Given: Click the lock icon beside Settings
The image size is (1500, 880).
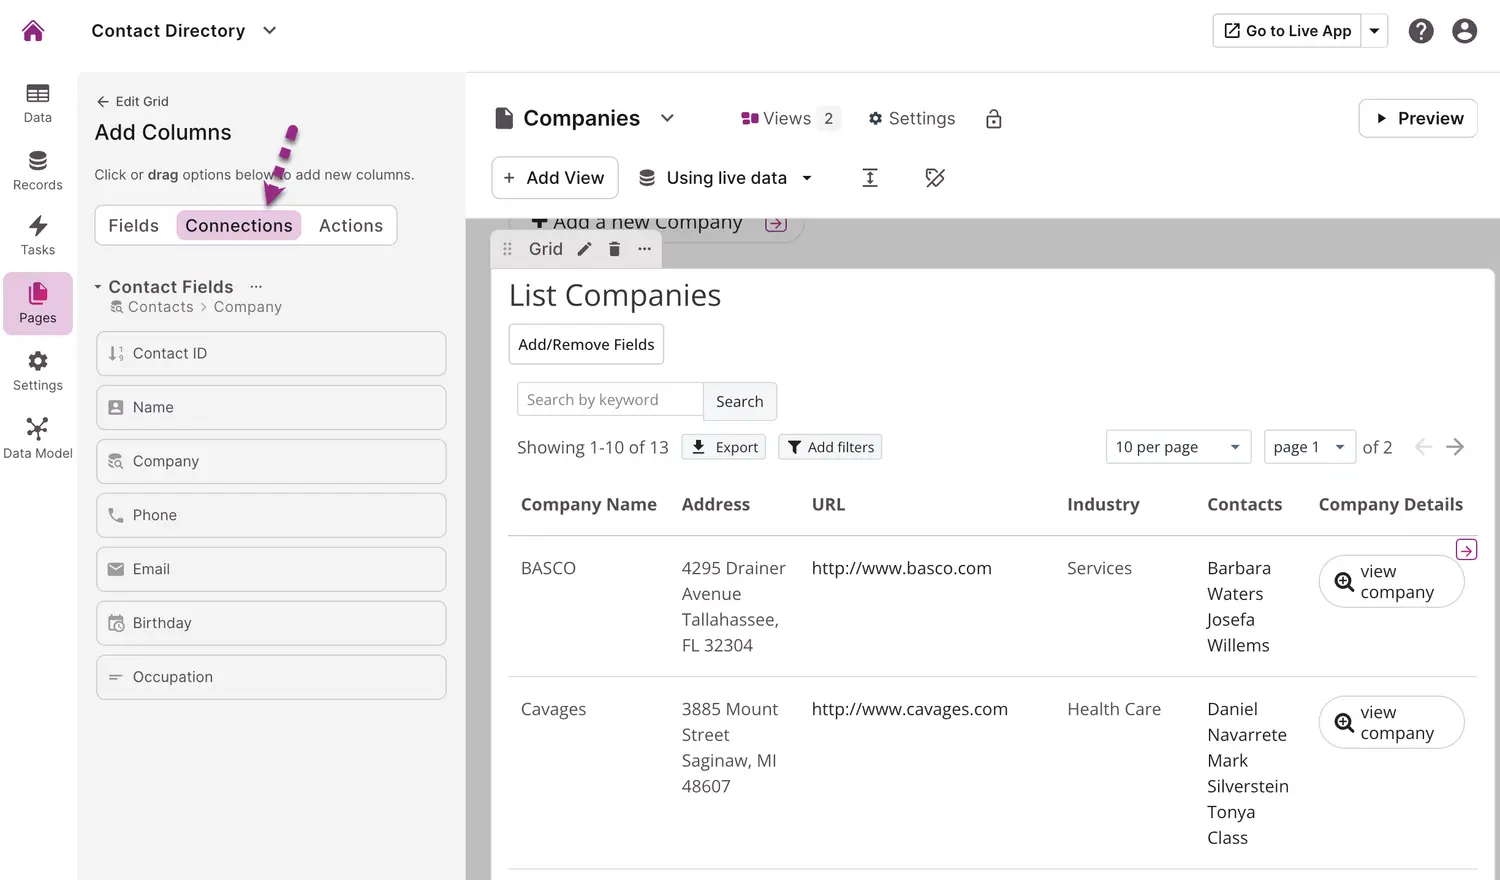Looking at the screenshot, I should tap(993, 119).
